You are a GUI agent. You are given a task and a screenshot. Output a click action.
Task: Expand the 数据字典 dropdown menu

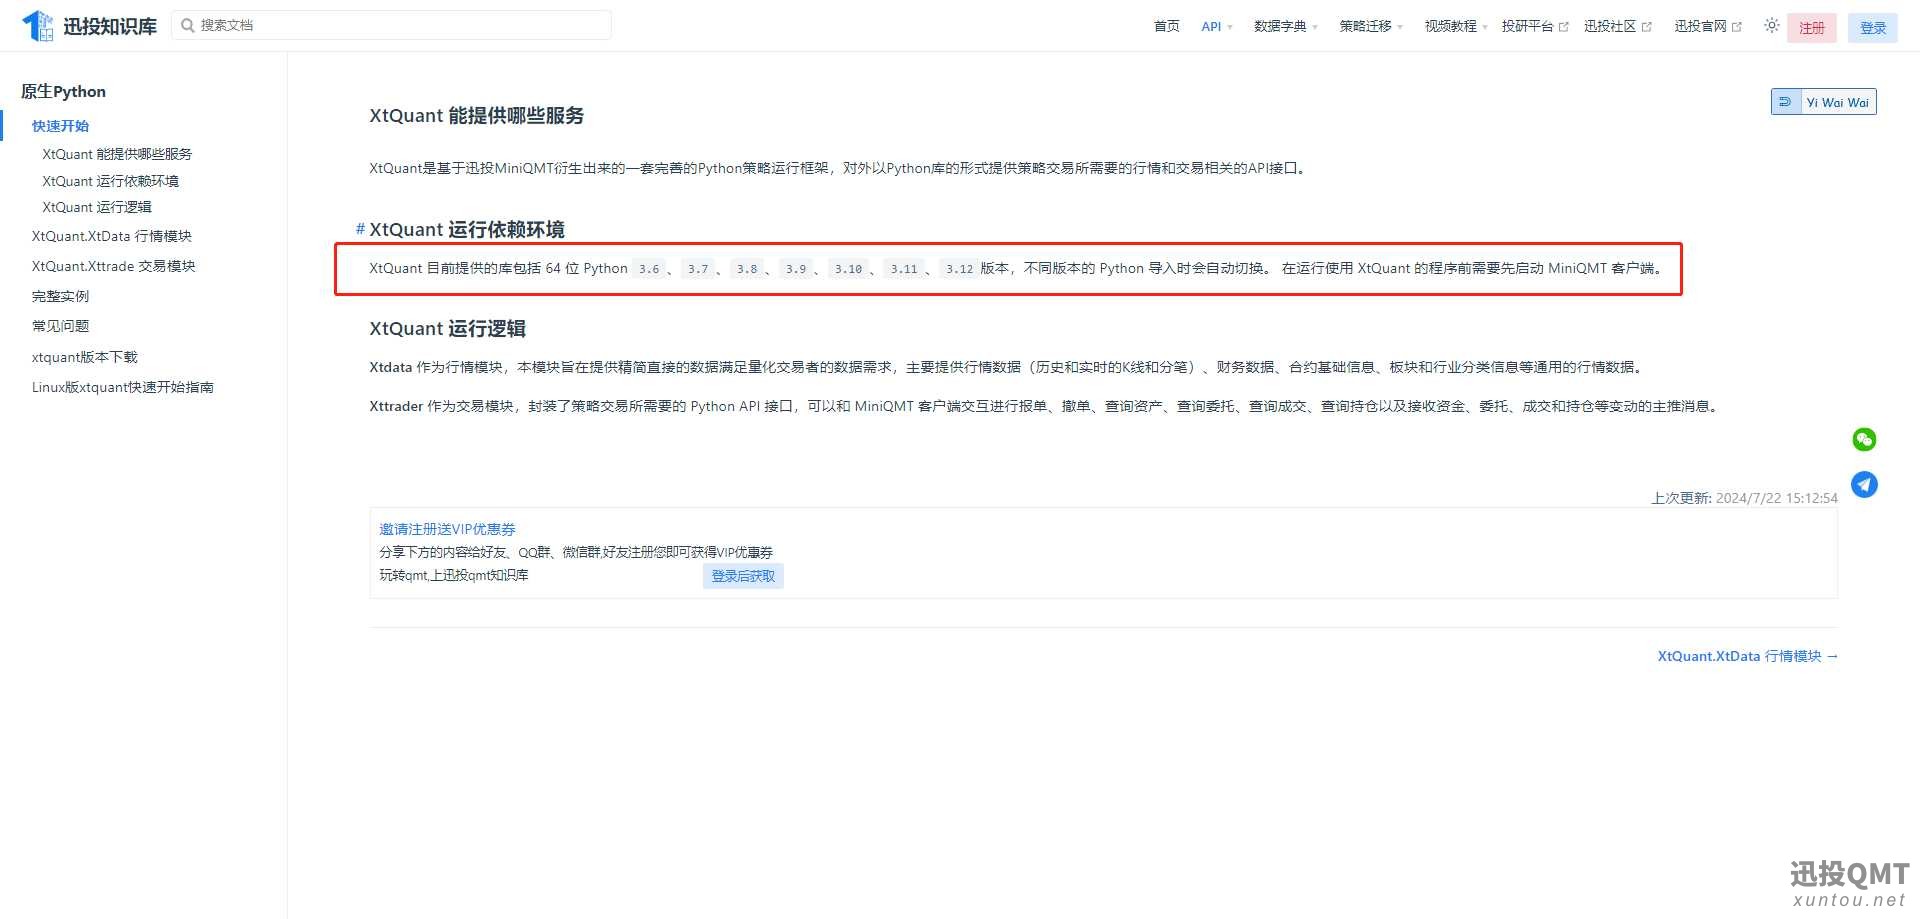tap(1286, 27)
